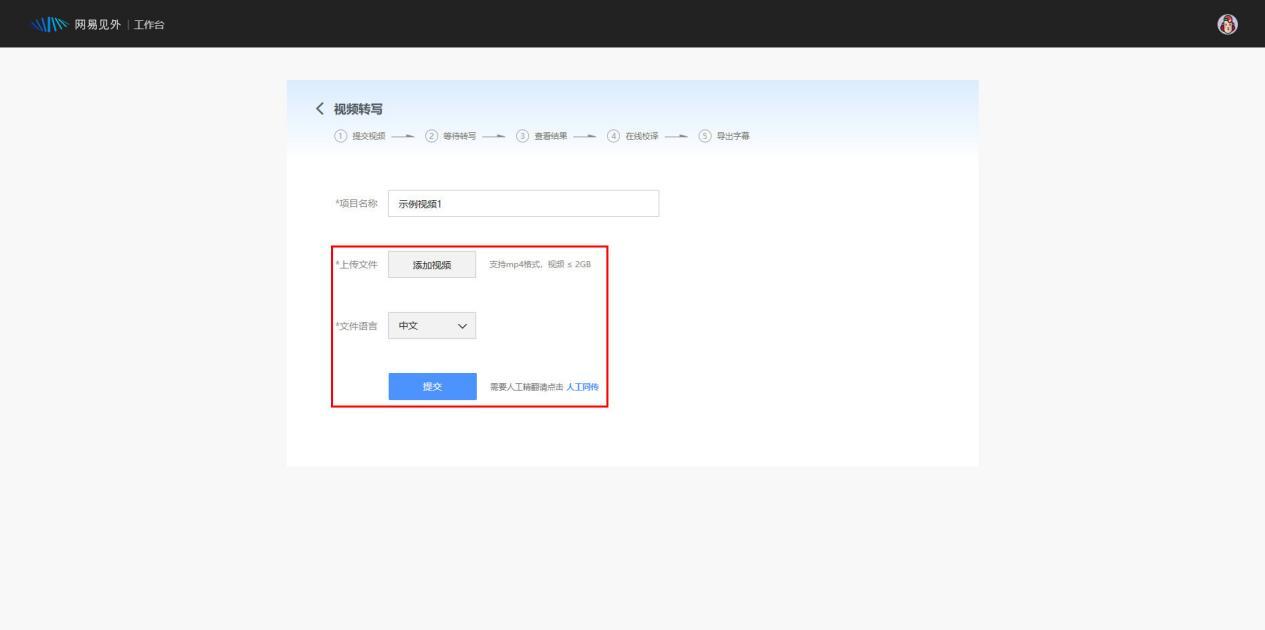Image resolution: width=1265 pixels, height=630 pixels.
Task: Expand the 文件语言 dropdown showing 中文
Action: 432,326
